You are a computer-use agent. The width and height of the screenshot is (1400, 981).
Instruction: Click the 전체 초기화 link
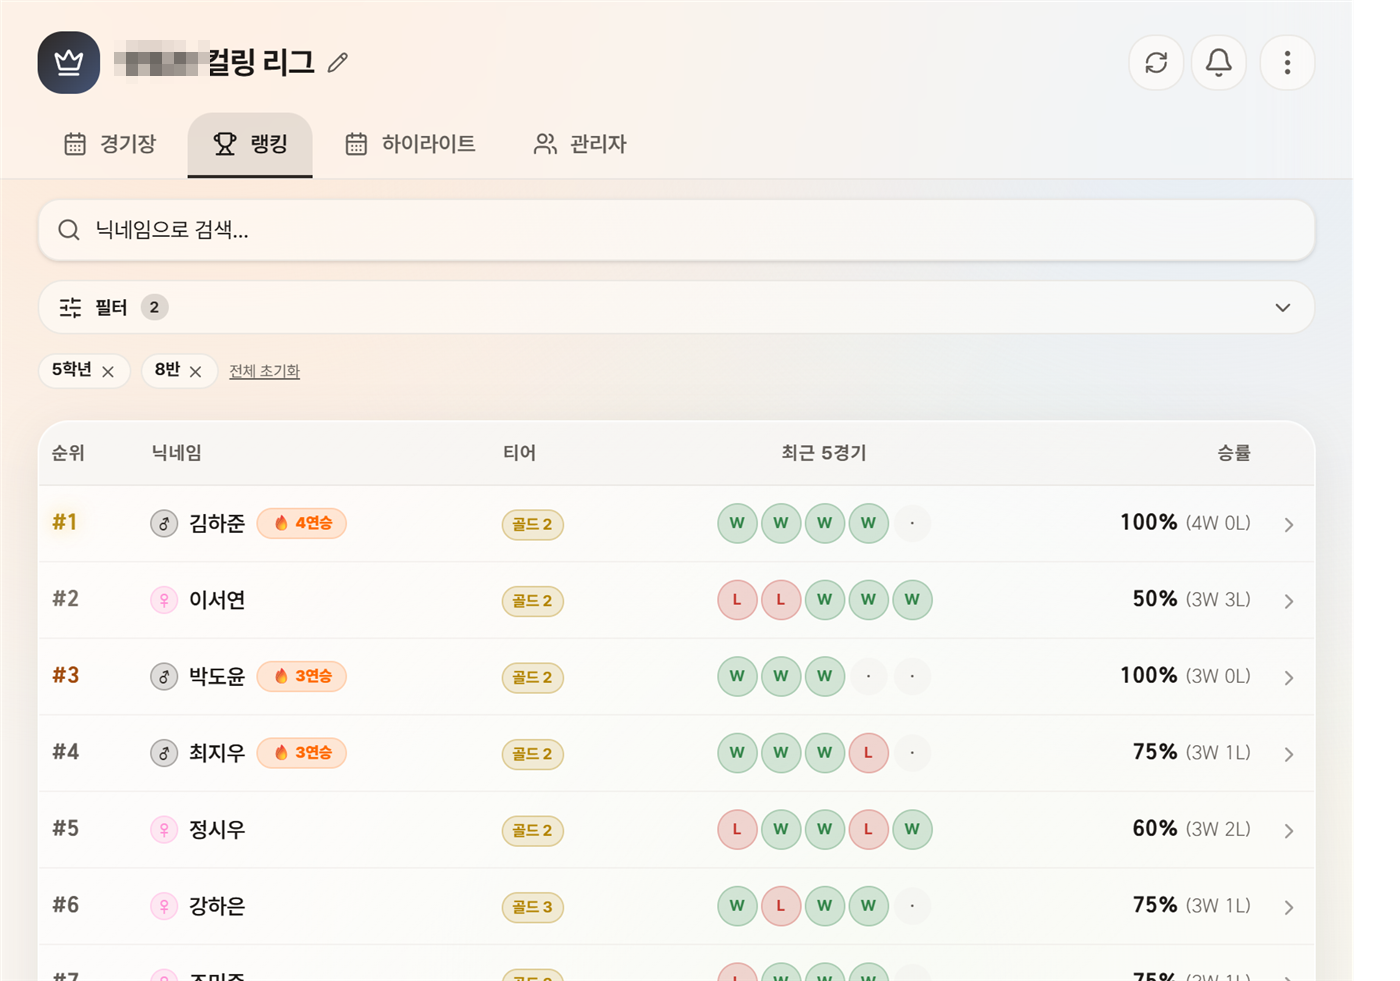(264, 371)
